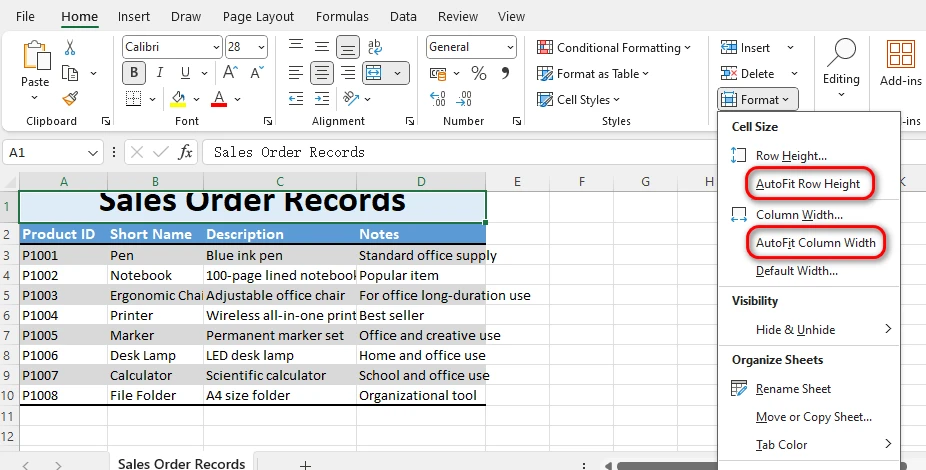Screen dimensions: 926x470
Task: Click Increase Decimal icon
Action: 438,99
